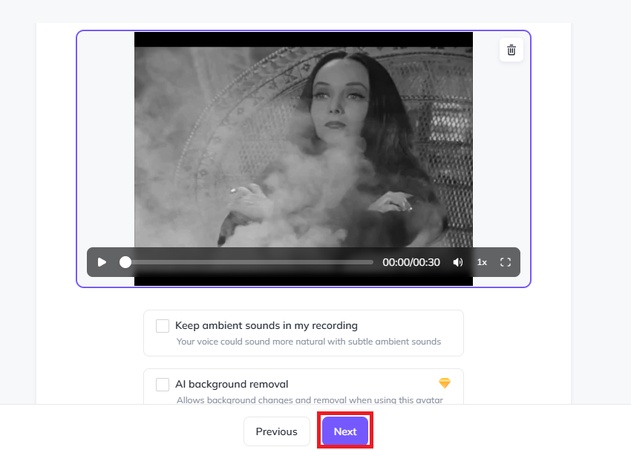This screenshot has width=631, height=450.
Task: Click the video seek slider handle
Action: click(125, 262)
